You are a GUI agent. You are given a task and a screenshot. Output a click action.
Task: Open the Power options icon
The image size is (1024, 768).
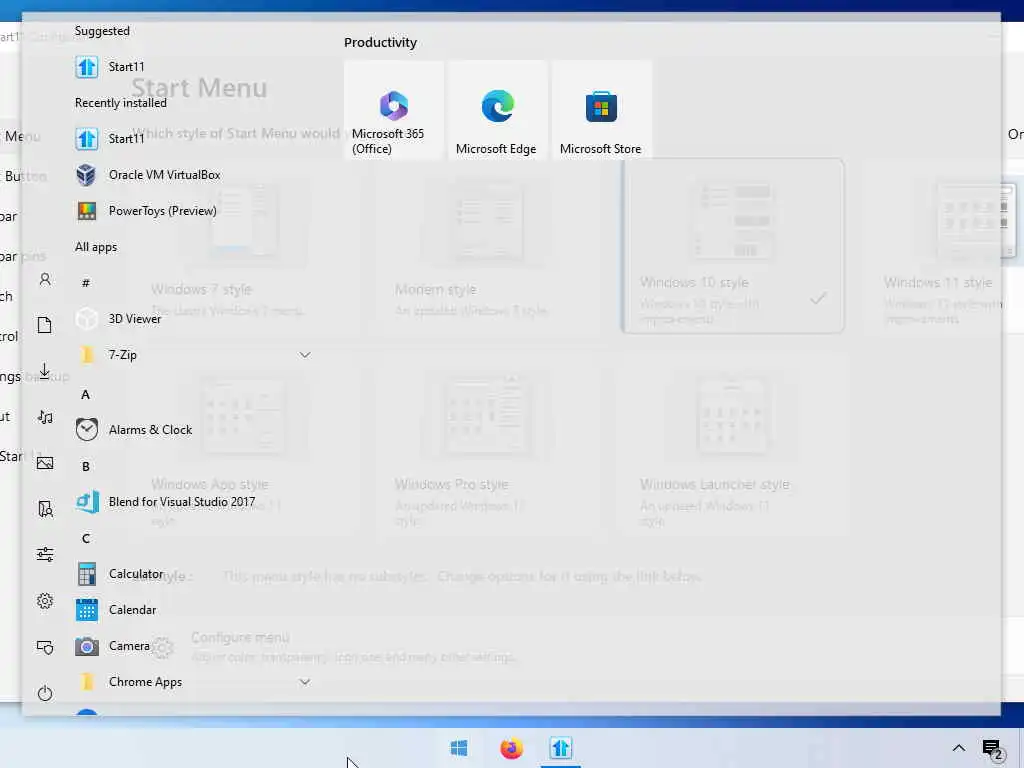click(x=45, y=692)
